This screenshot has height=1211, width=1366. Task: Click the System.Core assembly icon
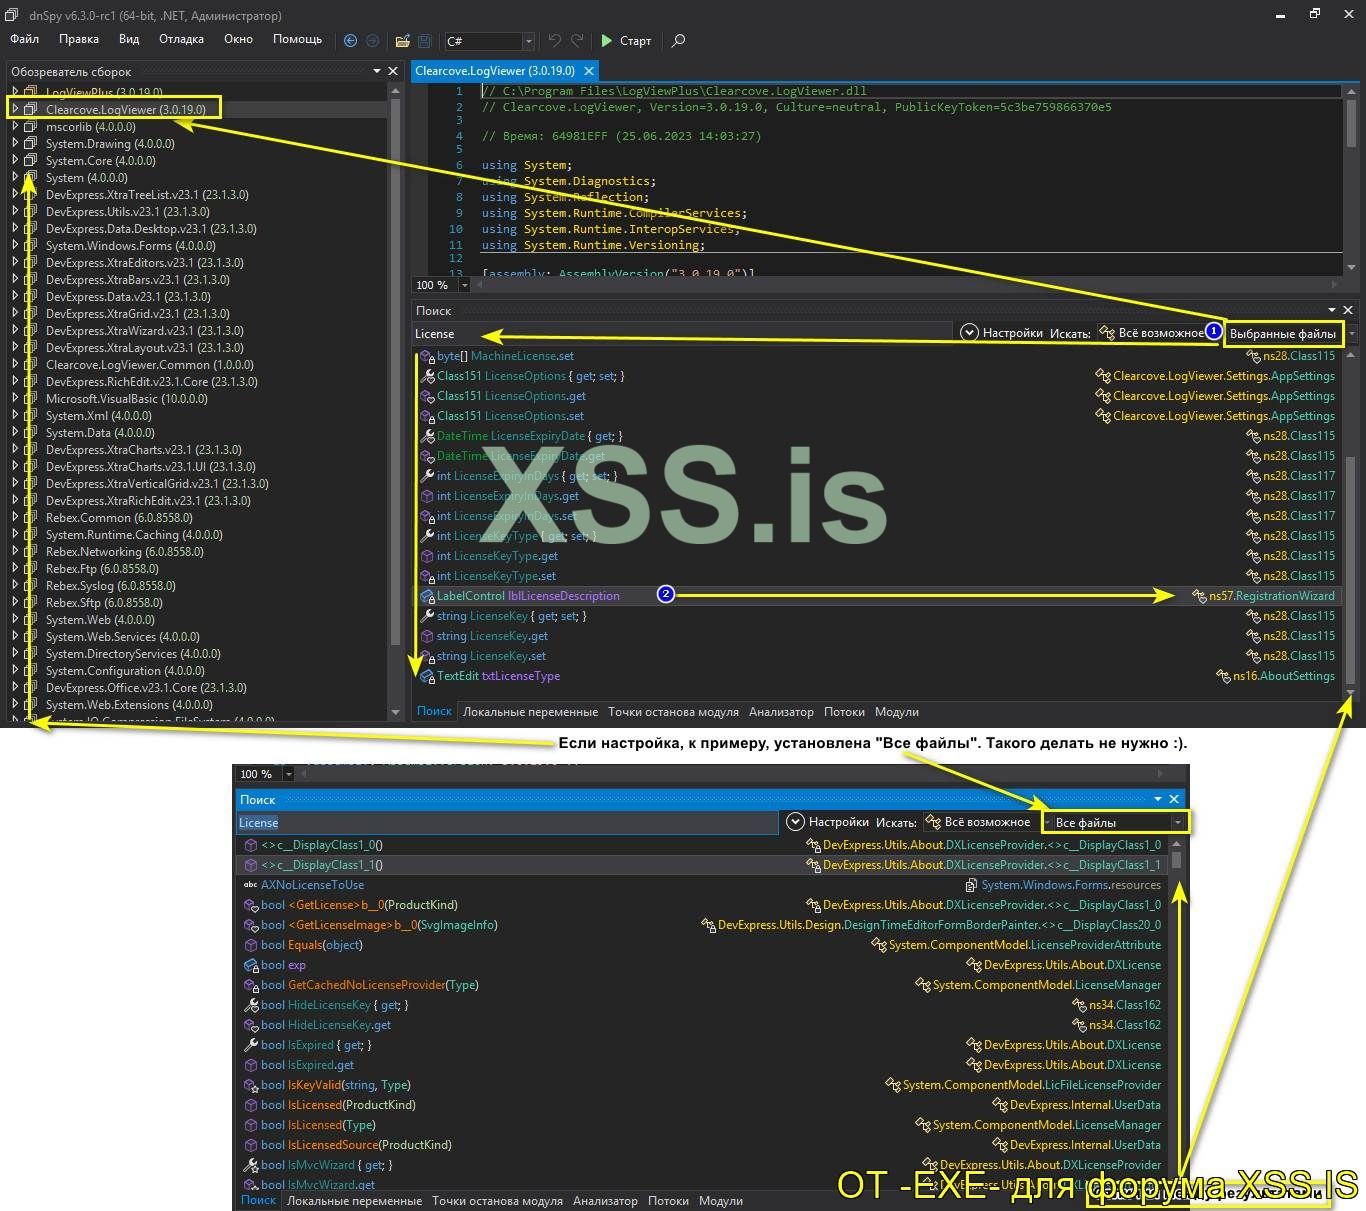31,161
